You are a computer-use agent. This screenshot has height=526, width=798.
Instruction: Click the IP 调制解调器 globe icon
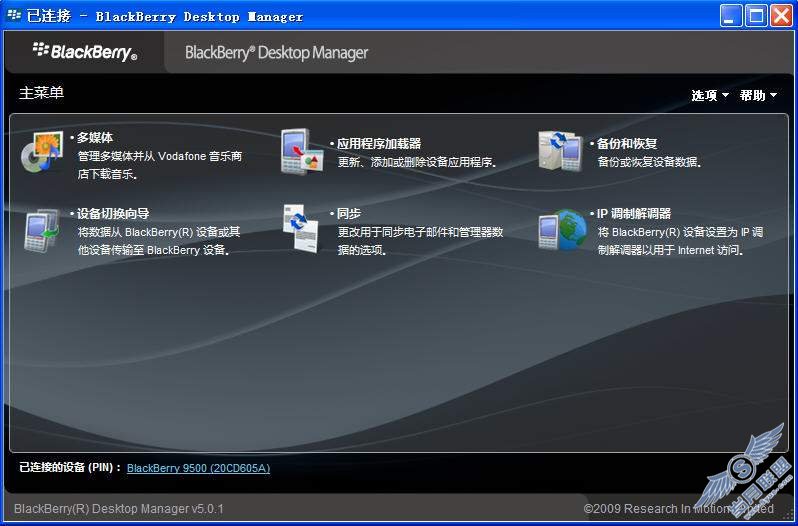[x=563, y=230]
